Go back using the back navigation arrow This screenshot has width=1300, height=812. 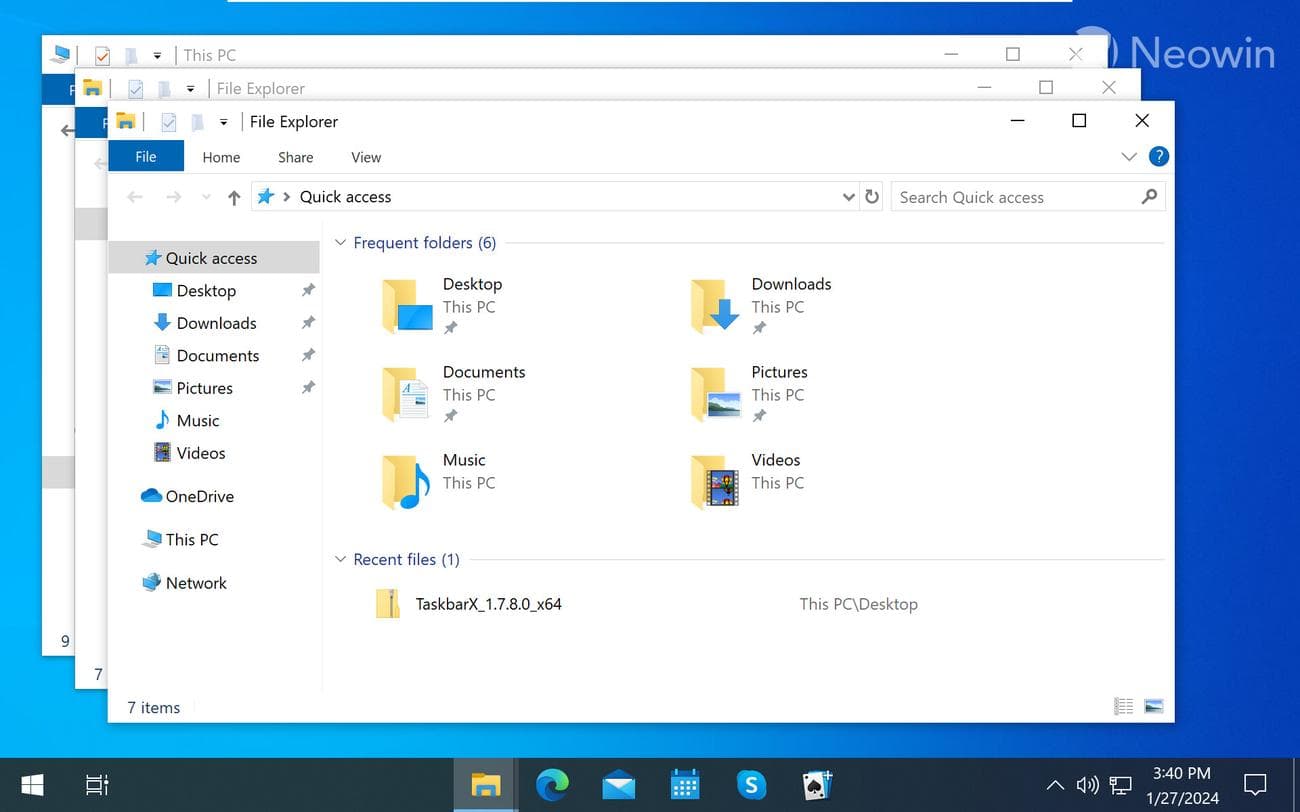135,196
